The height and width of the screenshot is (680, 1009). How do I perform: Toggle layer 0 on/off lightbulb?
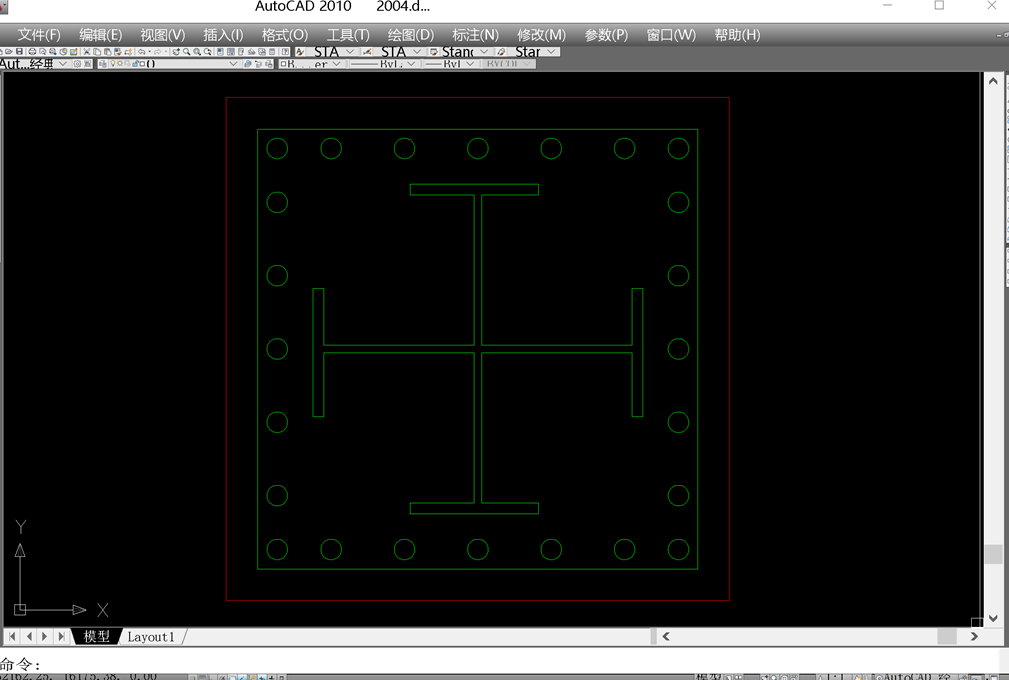113,64
